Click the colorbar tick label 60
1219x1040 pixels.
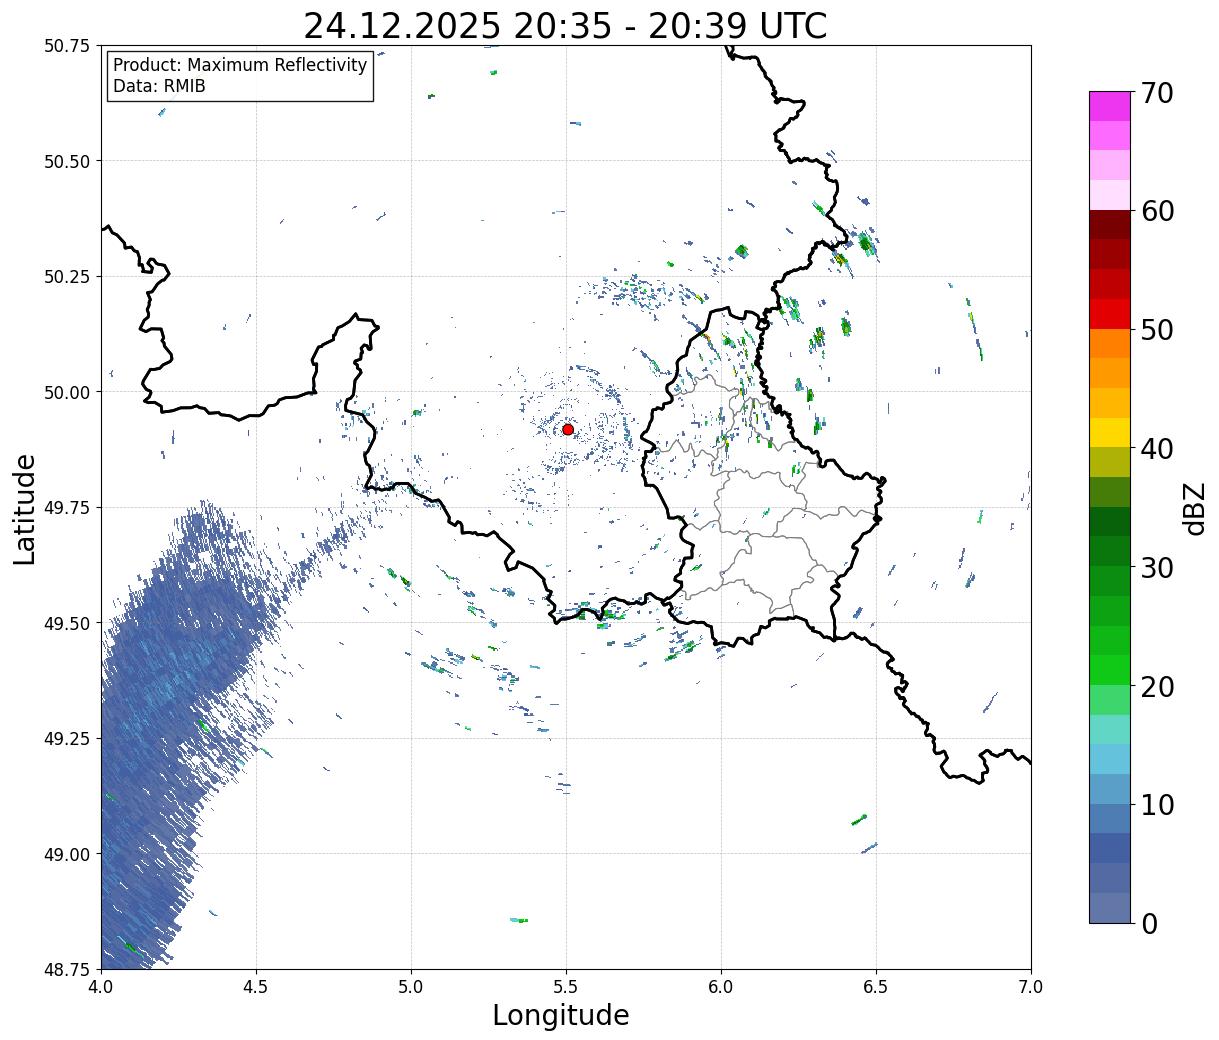click(x=1156, y=211)
